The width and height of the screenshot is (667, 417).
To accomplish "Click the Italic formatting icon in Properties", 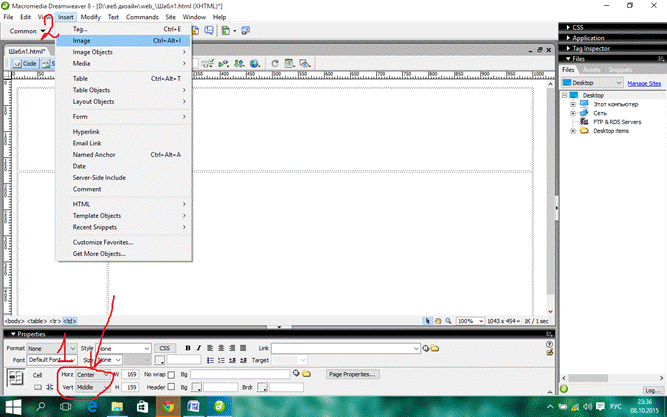I will 199,348.
